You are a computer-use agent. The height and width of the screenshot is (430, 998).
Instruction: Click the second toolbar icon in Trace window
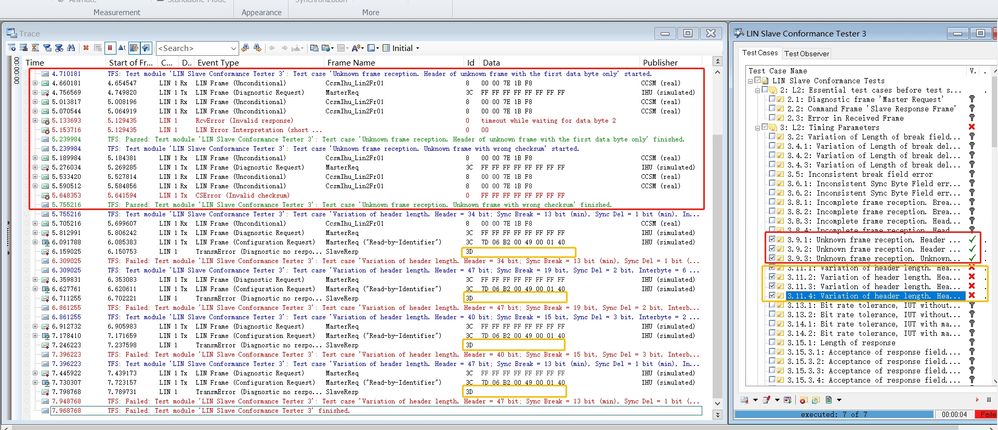click(24, 48)
